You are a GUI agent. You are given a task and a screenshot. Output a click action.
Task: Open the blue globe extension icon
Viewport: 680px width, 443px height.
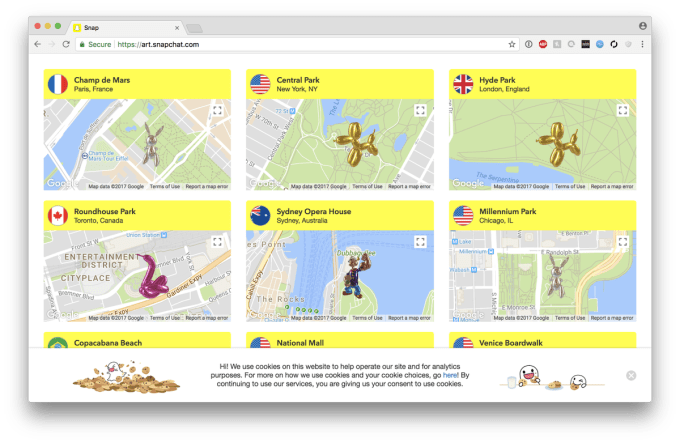click(x=599, y=44)
